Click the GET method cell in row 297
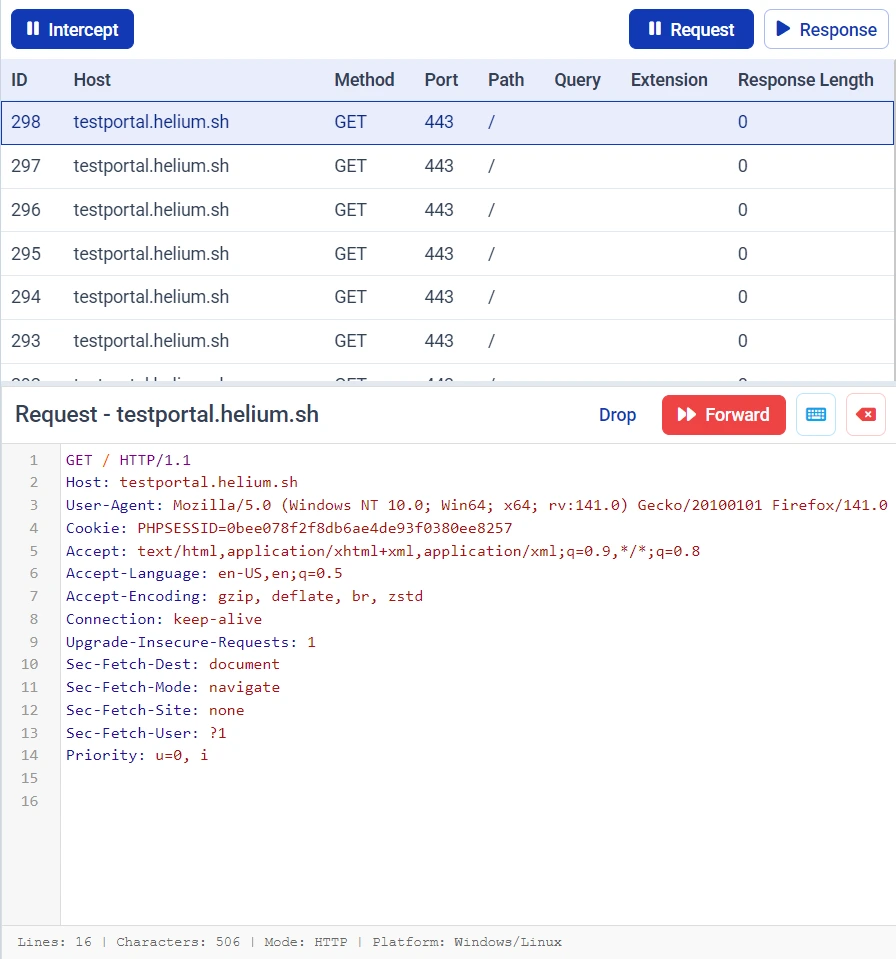Screen dimensions: 896x959 350,166
